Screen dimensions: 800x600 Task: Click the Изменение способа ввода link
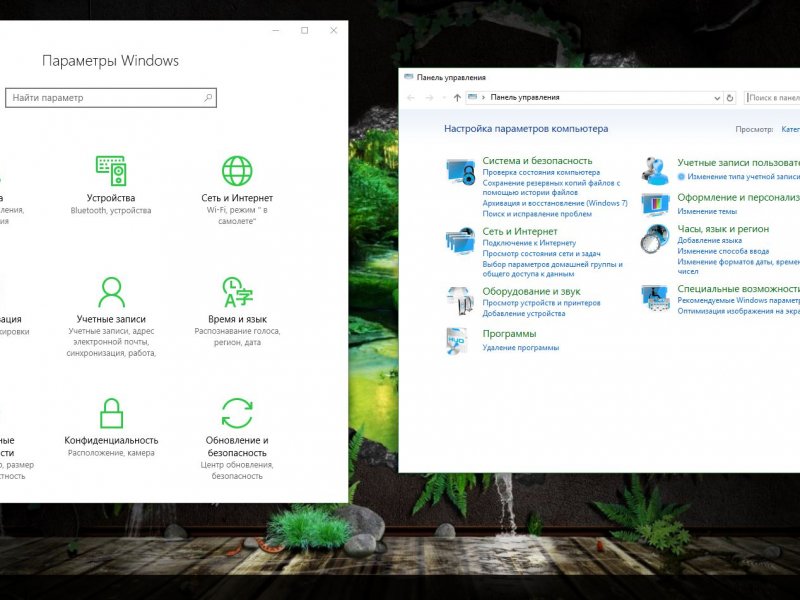coord(723,251)
